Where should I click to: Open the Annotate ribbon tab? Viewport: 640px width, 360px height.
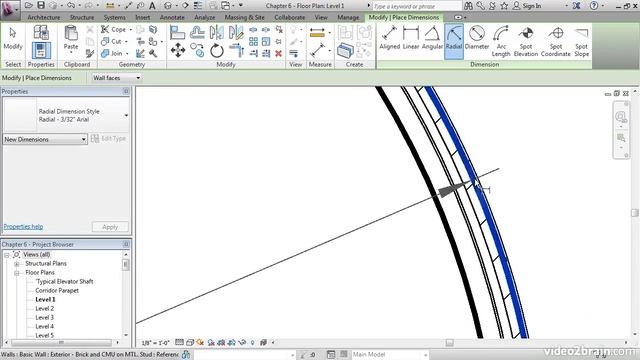tap(172, 18)
